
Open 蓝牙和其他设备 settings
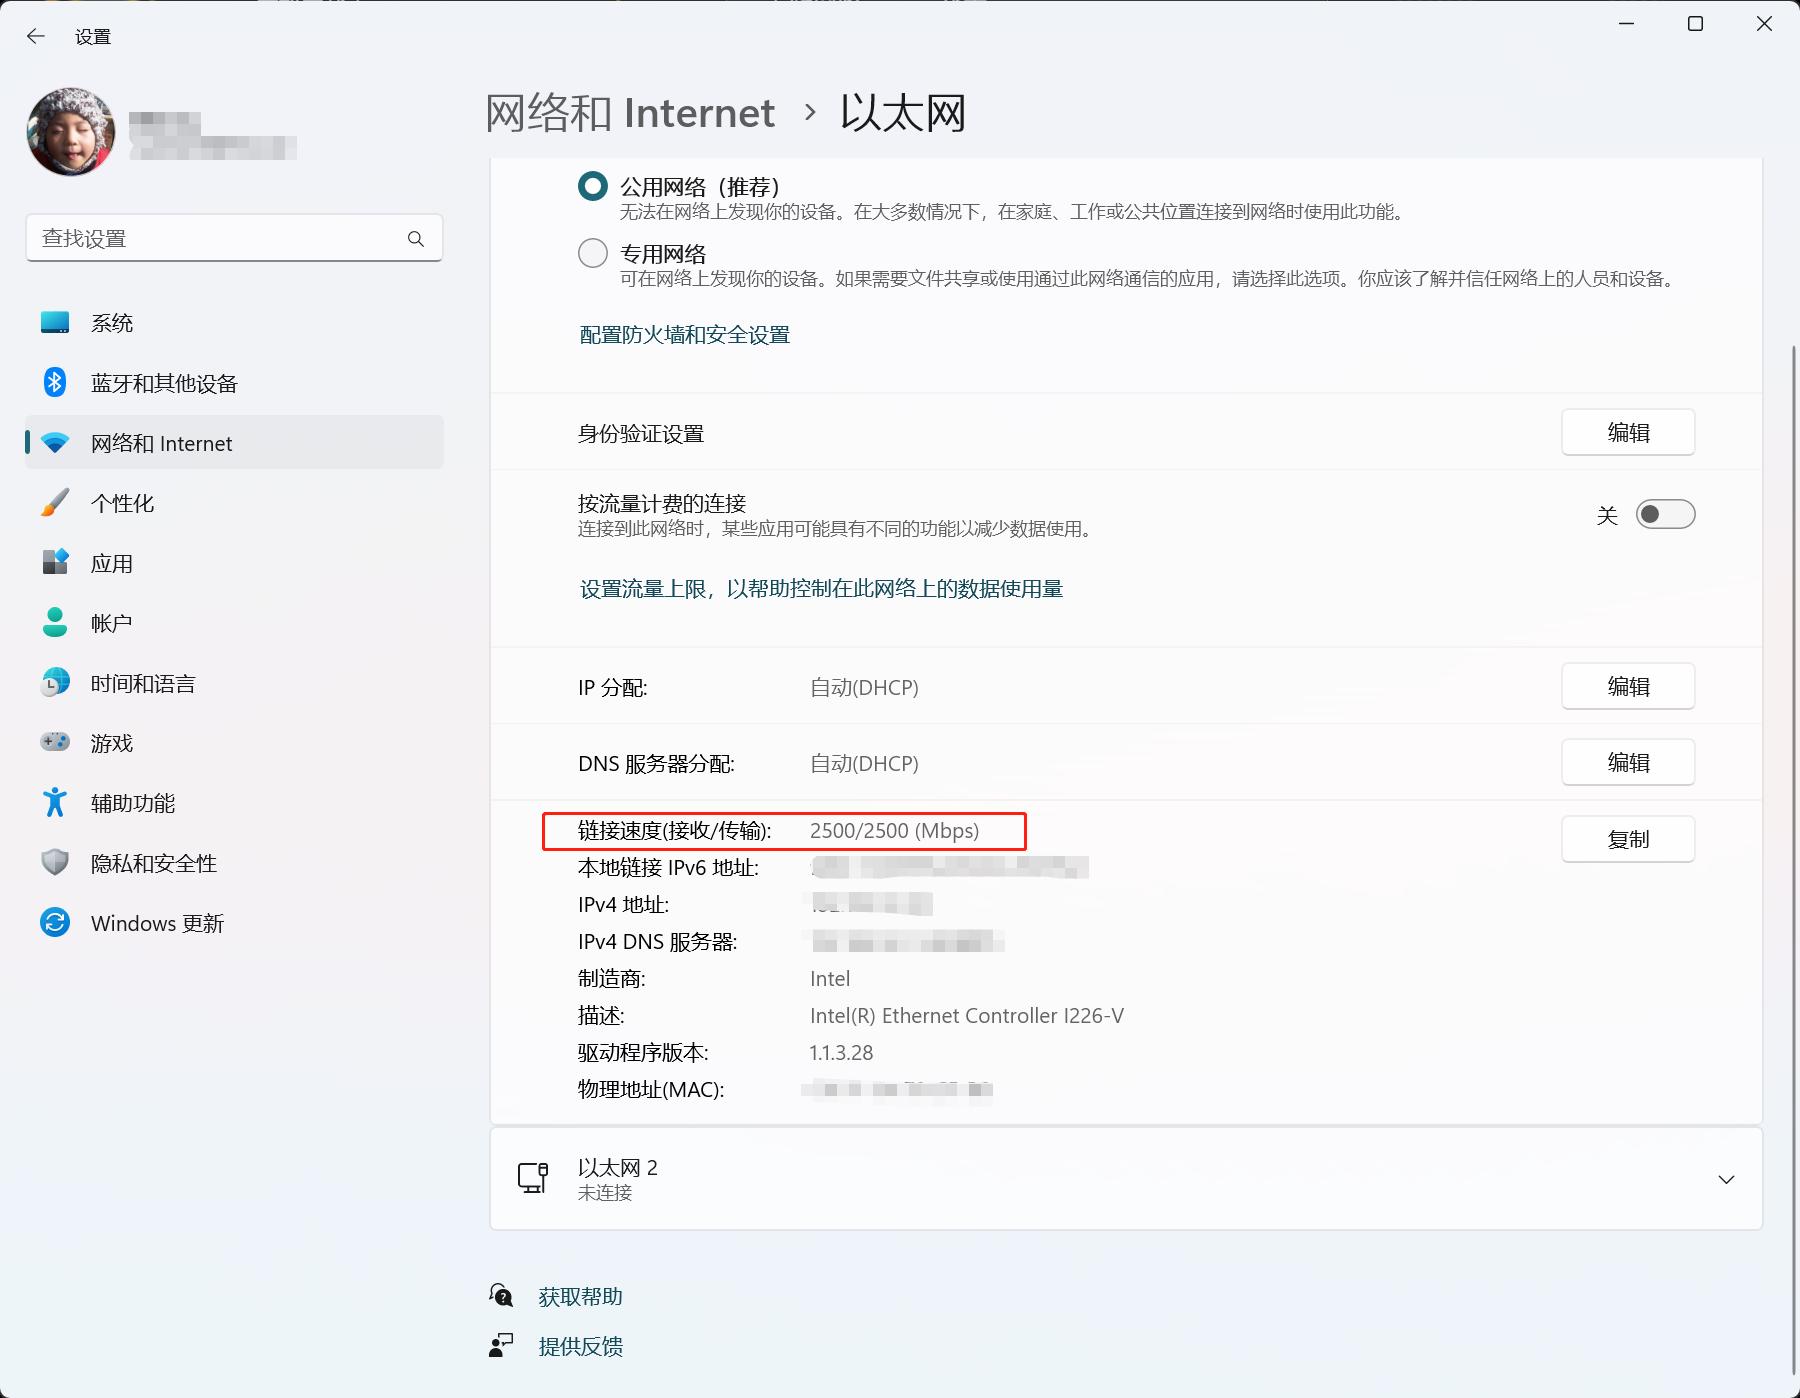click(x=164, y=382)
